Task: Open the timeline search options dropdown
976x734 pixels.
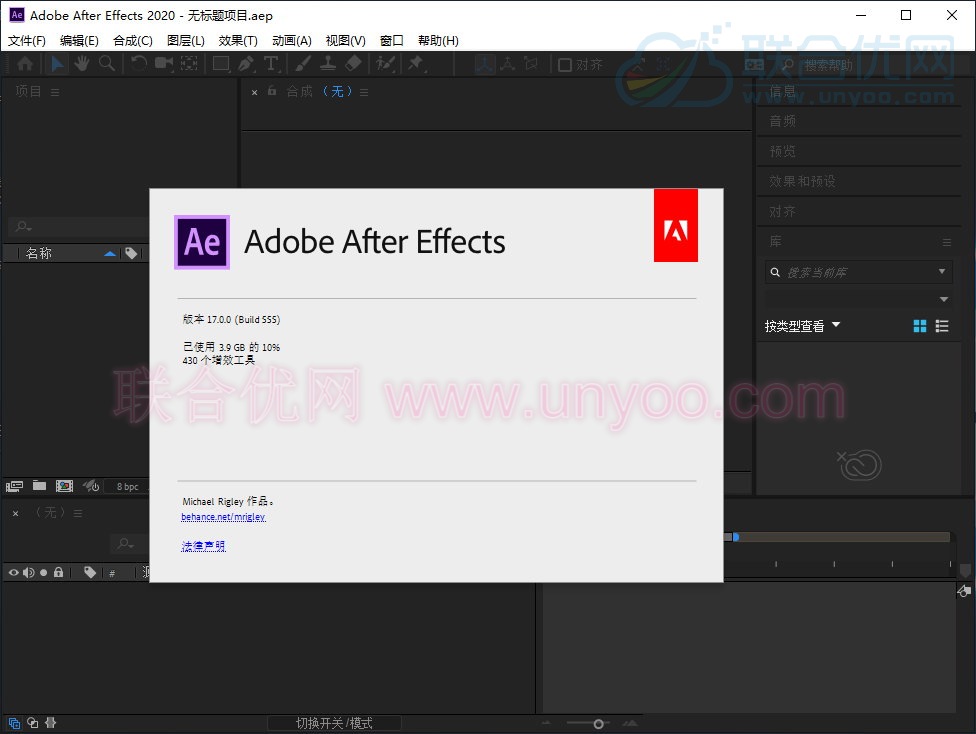Action: (x=125, y=543)
